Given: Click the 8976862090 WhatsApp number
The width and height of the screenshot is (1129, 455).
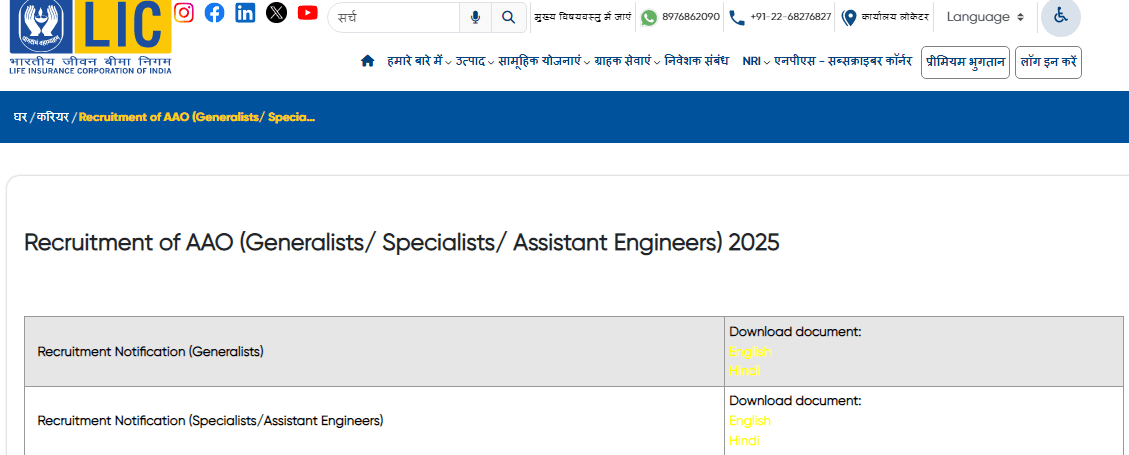Looking at the screenshot, I should pos(691,17).
